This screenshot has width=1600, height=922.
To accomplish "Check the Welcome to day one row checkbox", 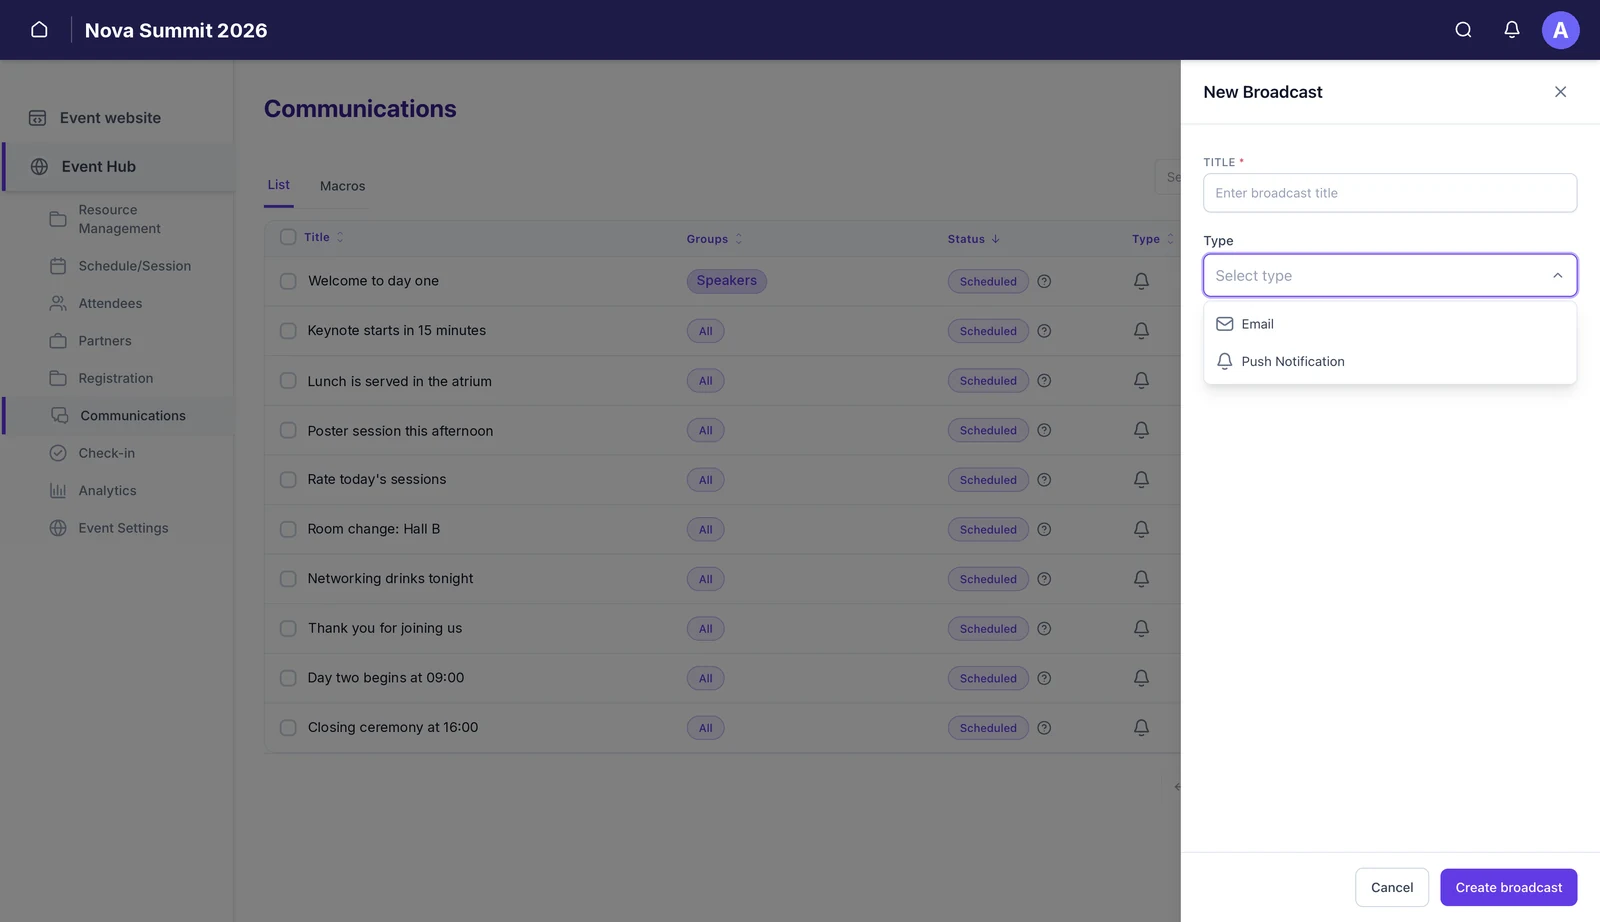I will (x=288, y=281).
